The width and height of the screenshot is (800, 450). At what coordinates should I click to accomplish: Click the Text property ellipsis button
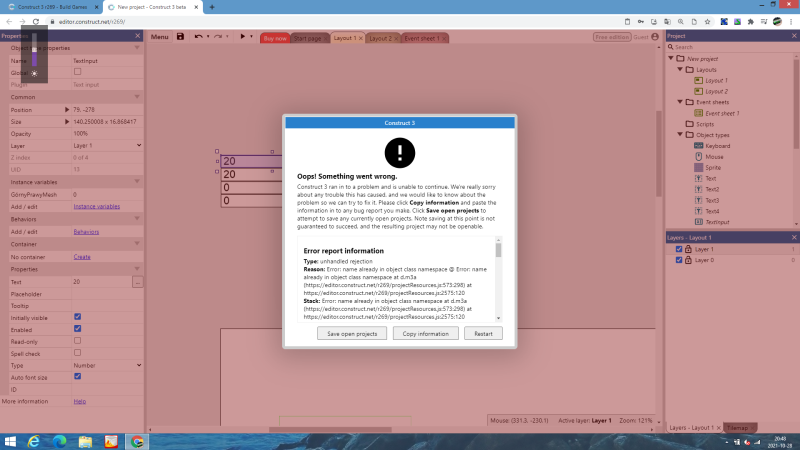137,282
